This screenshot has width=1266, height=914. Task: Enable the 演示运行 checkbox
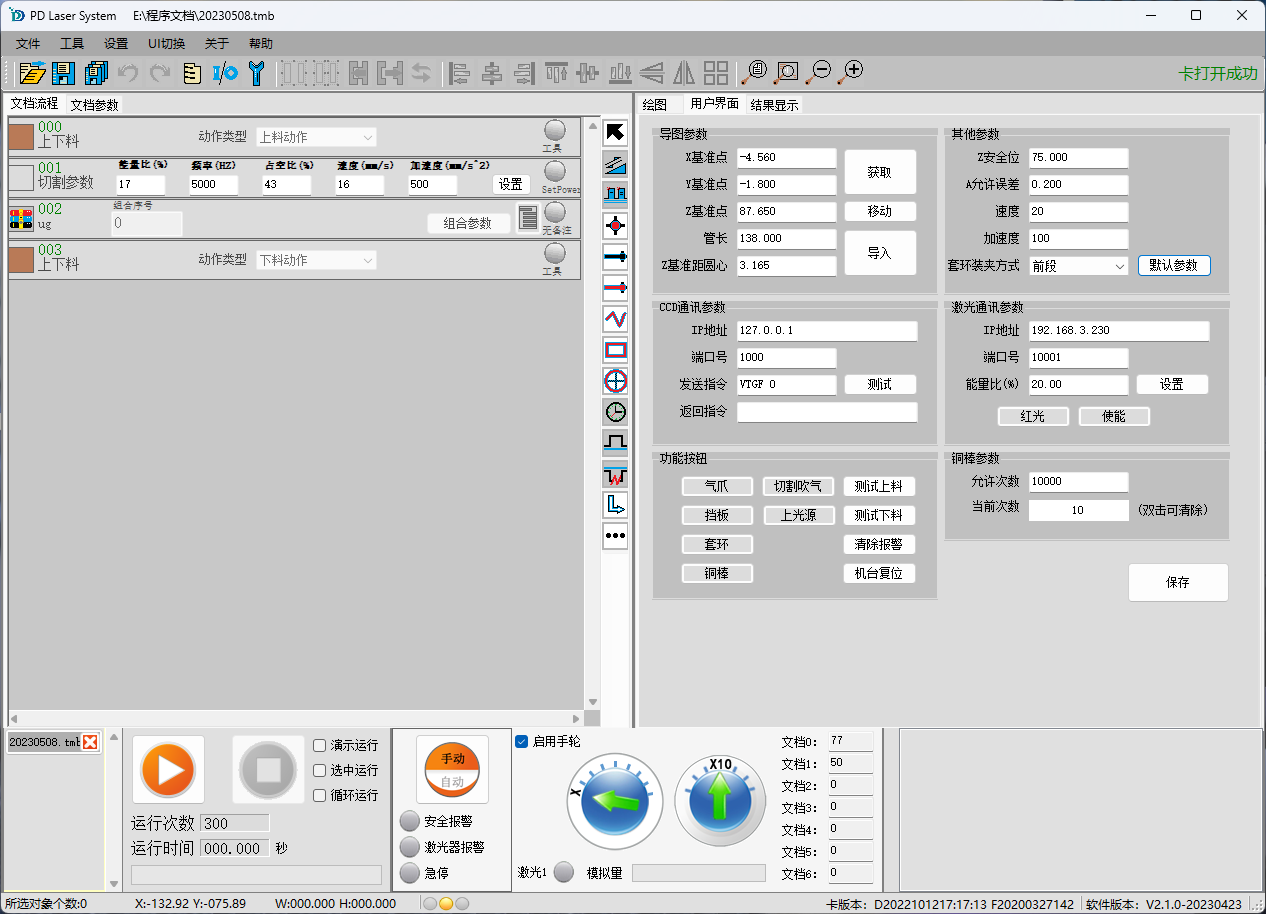pyautogui.click(x=320, y=745)
